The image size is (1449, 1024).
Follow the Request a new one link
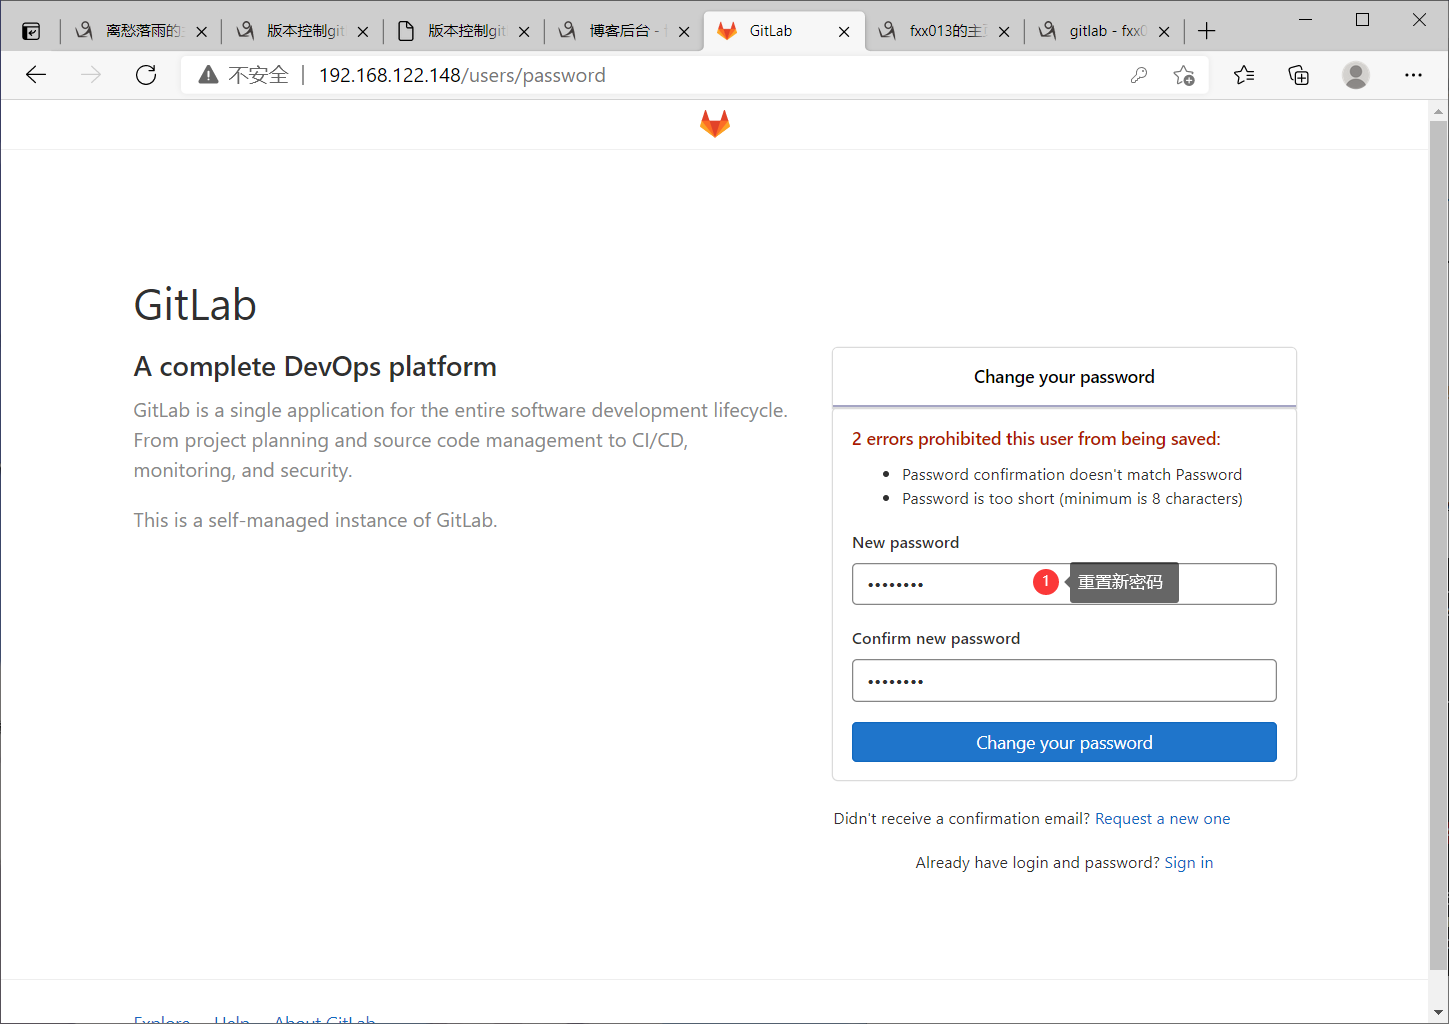pos(1162,819)
